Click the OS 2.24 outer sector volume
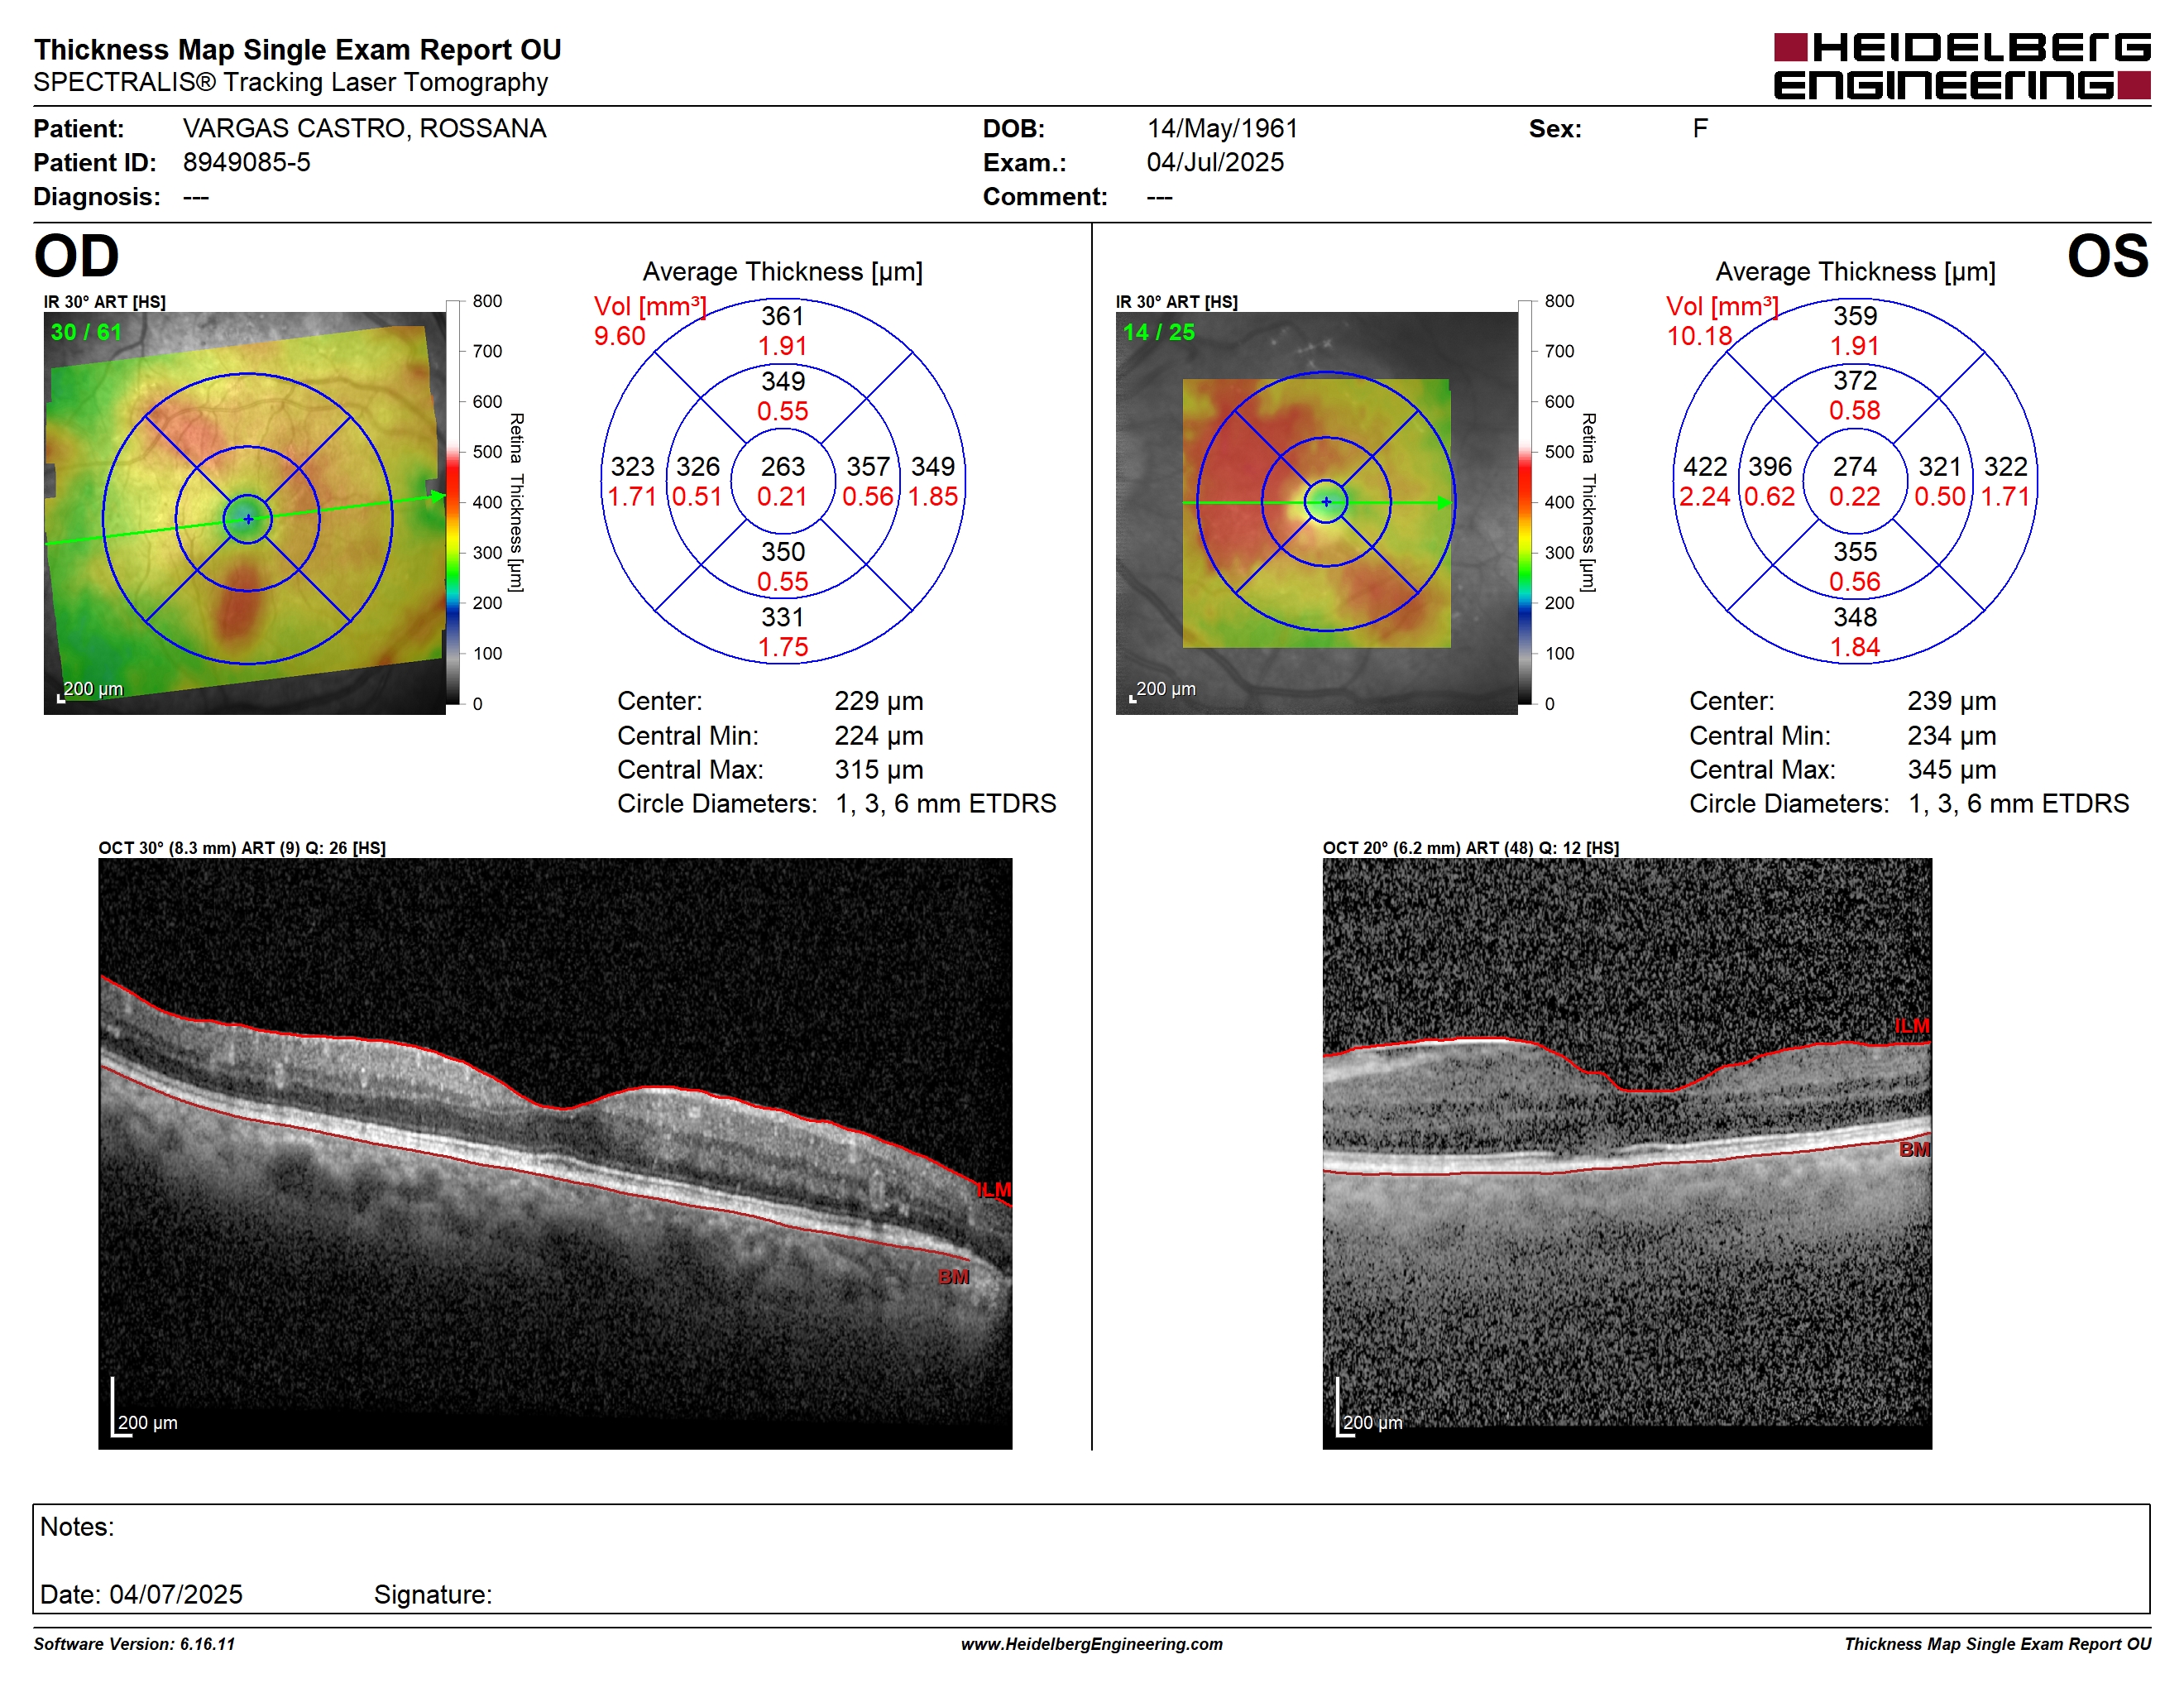The height and width of the screenshot is (1688, 2184). 1704,497
